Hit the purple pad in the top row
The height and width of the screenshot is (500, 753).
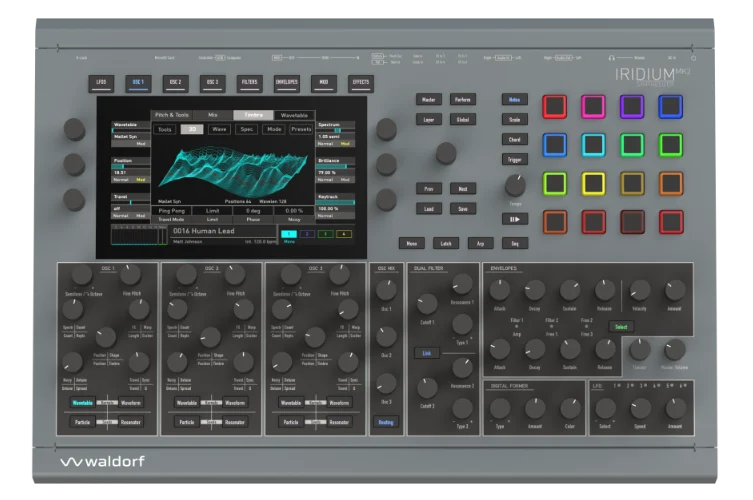pos(632,106)
